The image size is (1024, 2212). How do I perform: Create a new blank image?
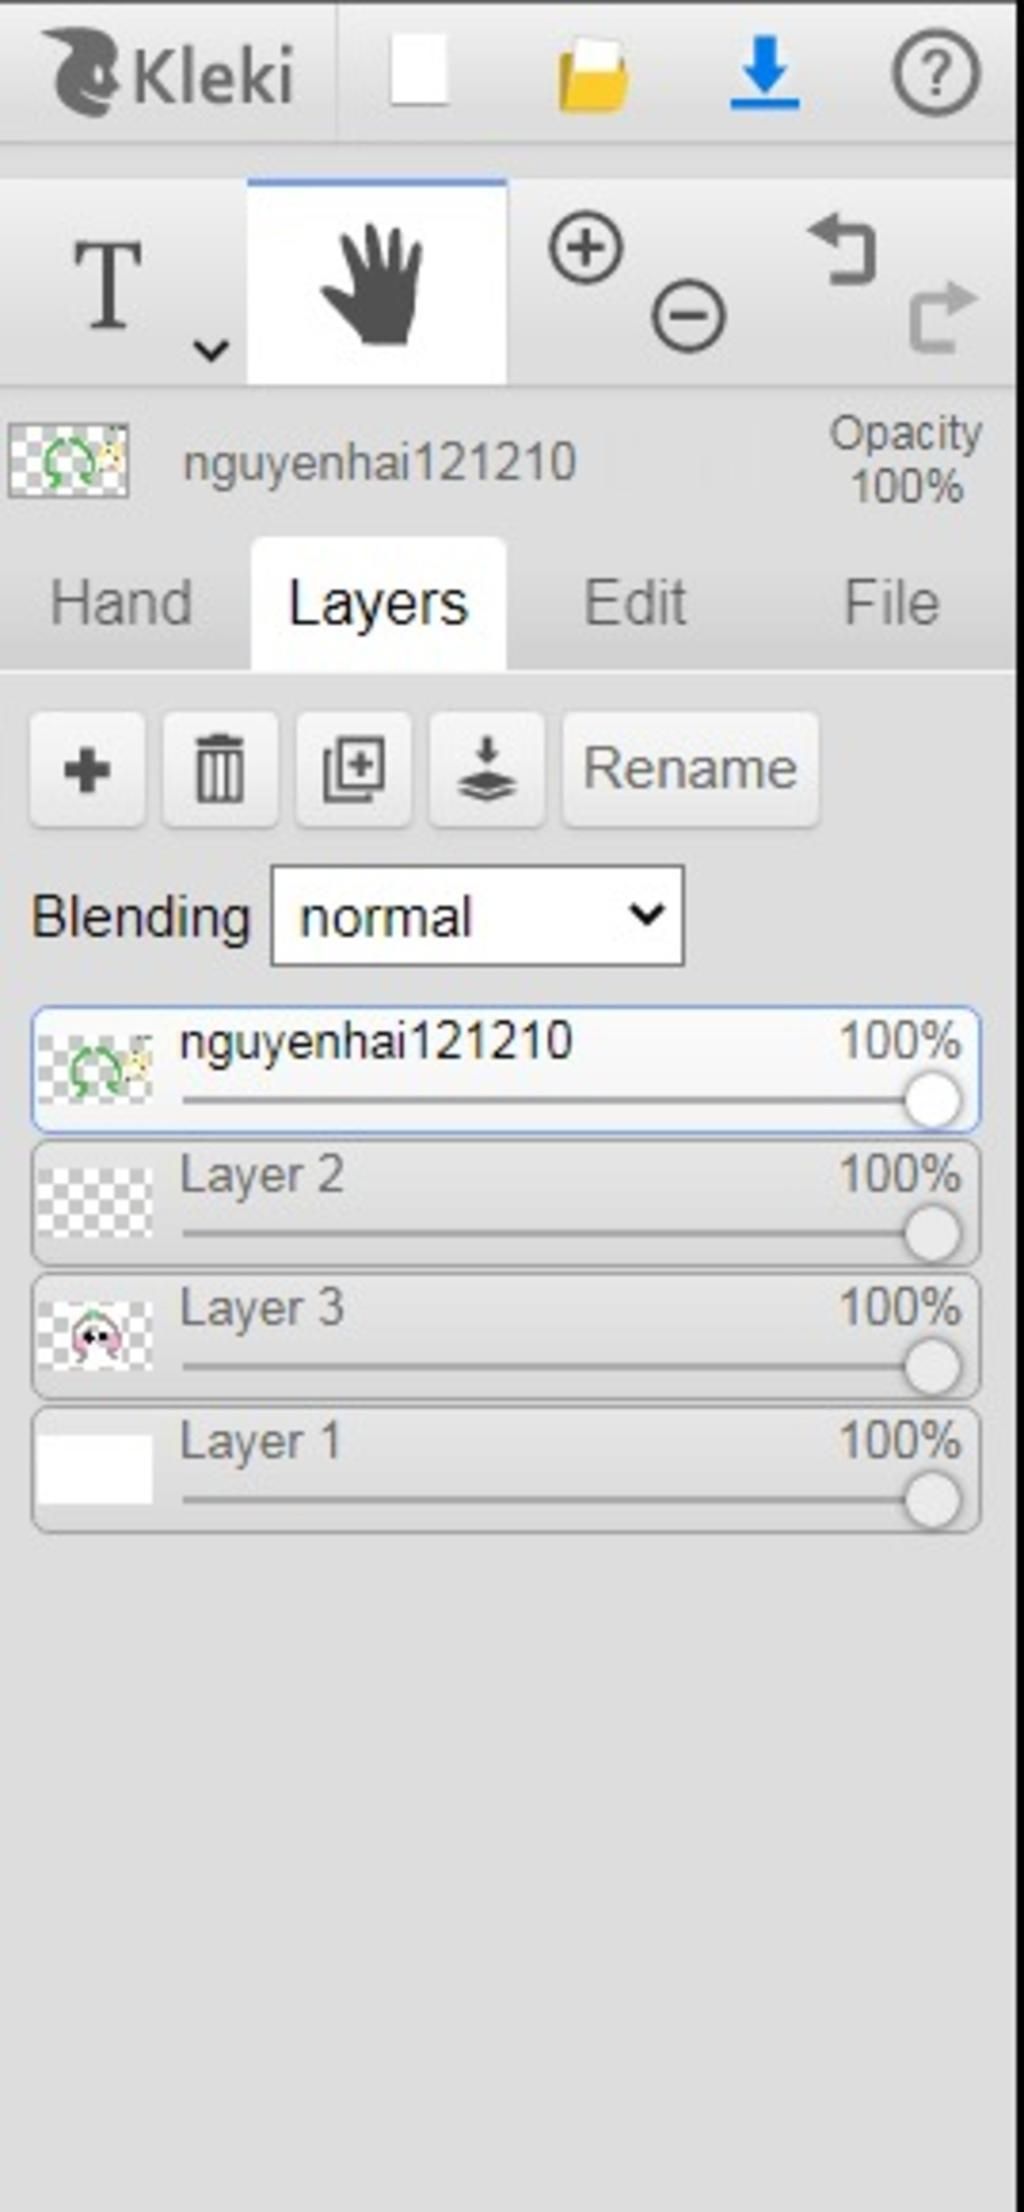point(418,72)
